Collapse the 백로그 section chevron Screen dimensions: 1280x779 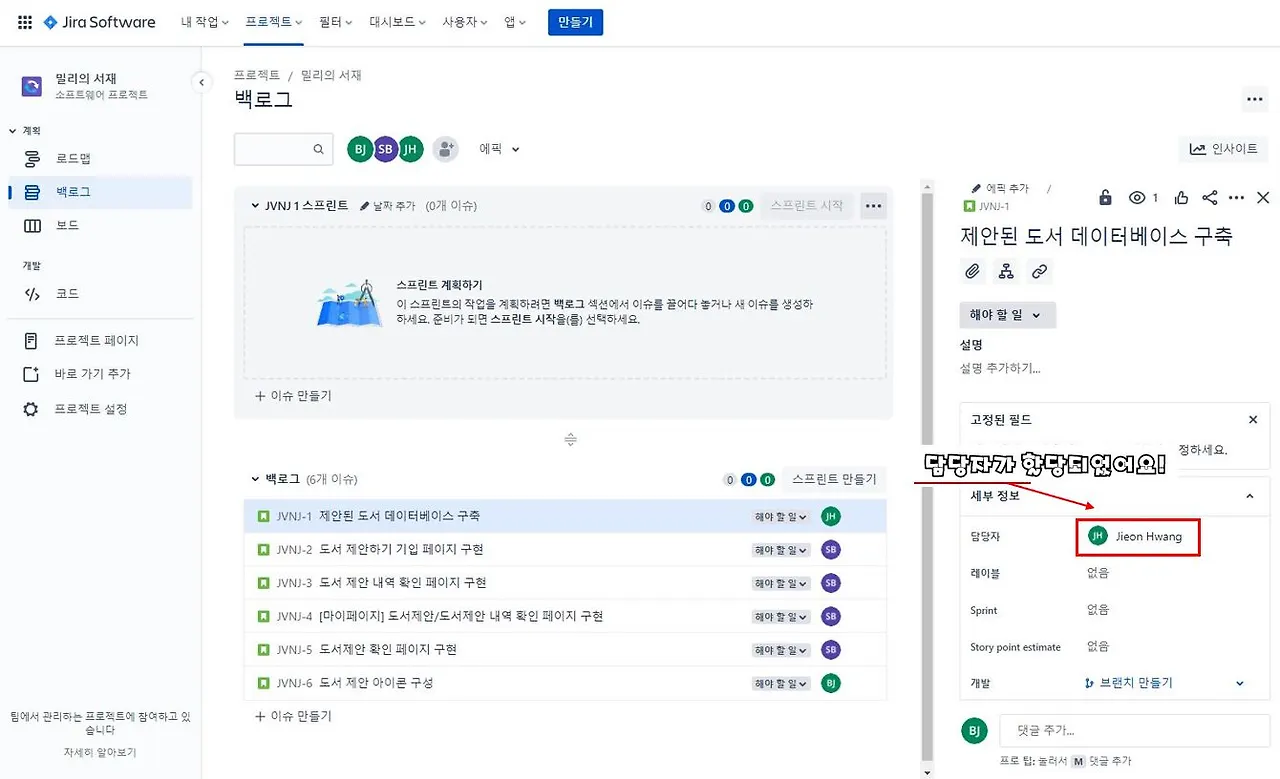coord(256,478)
